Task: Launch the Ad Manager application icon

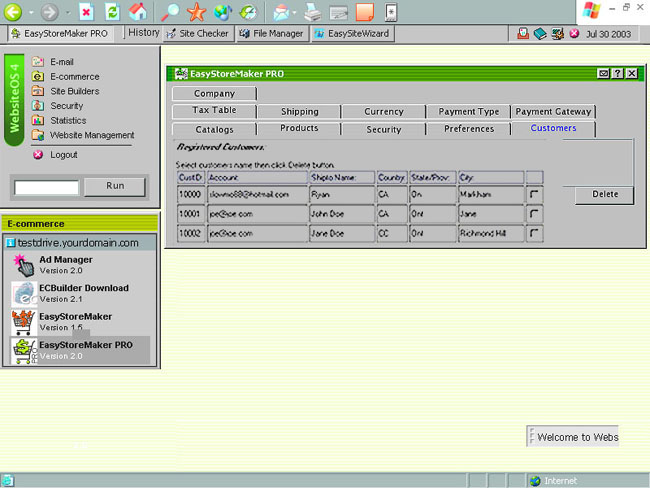Action: pyautogui.click(x=23, y=265)
